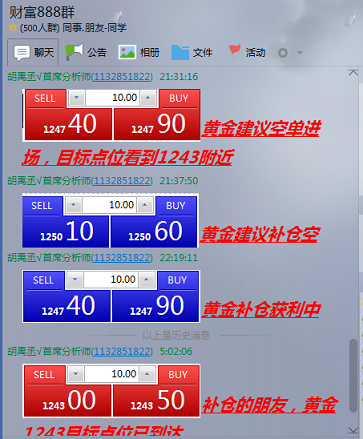This screenshot has height=439, width=363.
Task: Click the 1243 00 SELL quote image
Action: 68,400
